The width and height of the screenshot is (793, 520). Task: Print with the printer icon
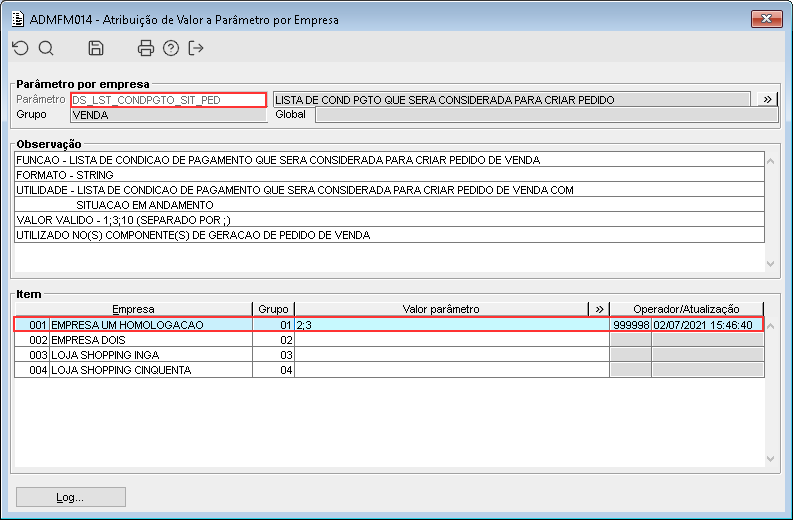click(x=146, y=48)
